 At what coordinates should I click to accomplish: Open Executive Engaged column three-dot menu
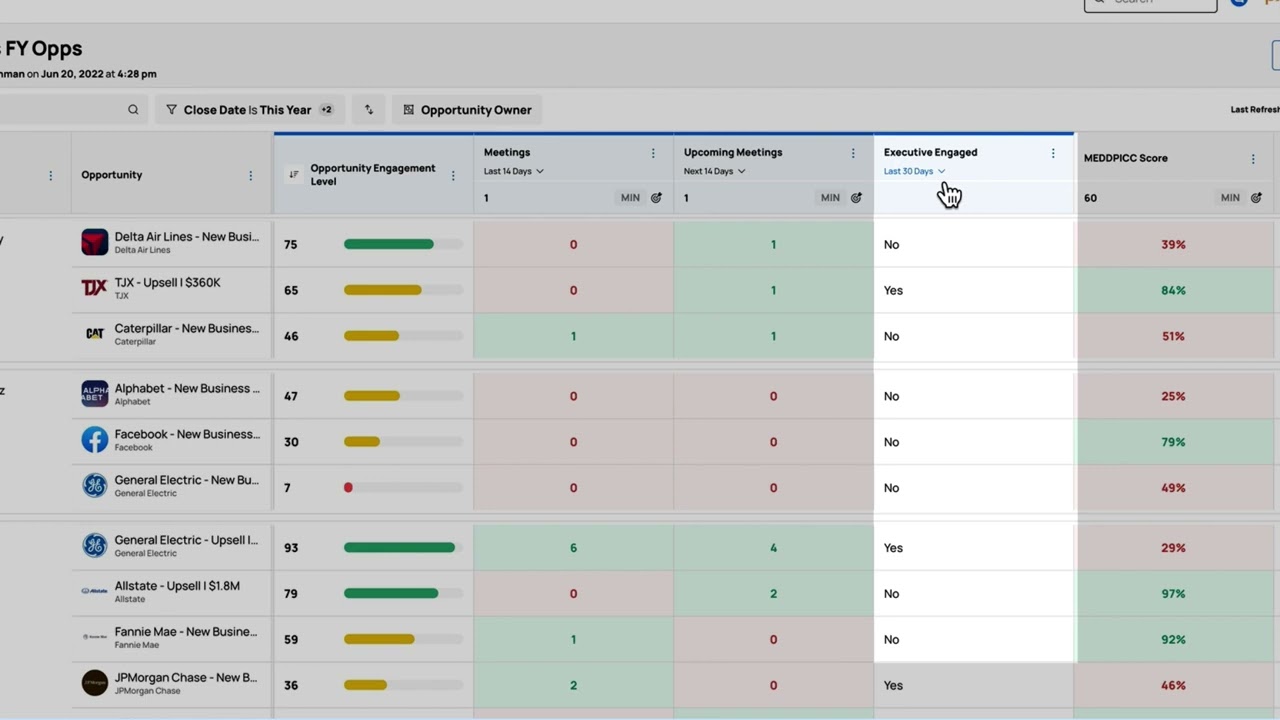(x=1053, y=153)
